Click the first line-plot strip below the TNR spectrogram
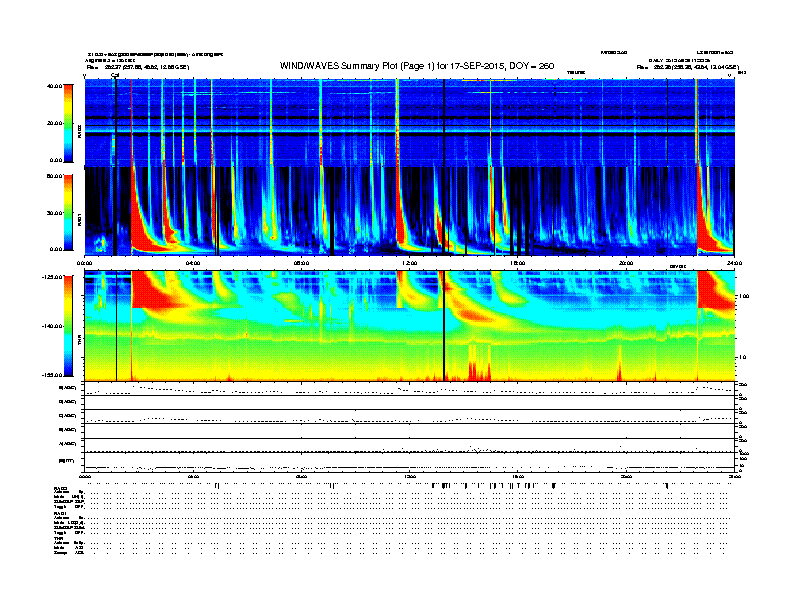Viewport: 792px width, 612px height. (x=409, y=389)
